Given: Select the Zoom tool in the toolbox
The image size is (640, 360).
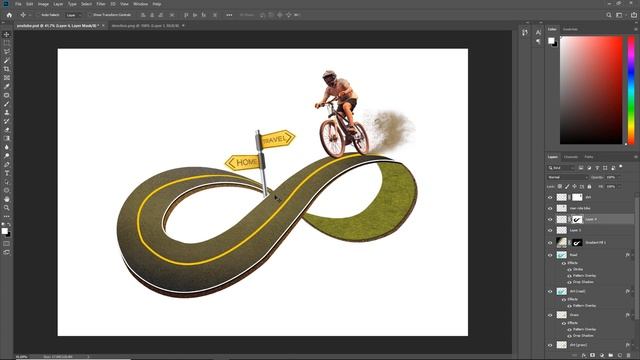Looking at the screenshot, I should tap(7, 208).
